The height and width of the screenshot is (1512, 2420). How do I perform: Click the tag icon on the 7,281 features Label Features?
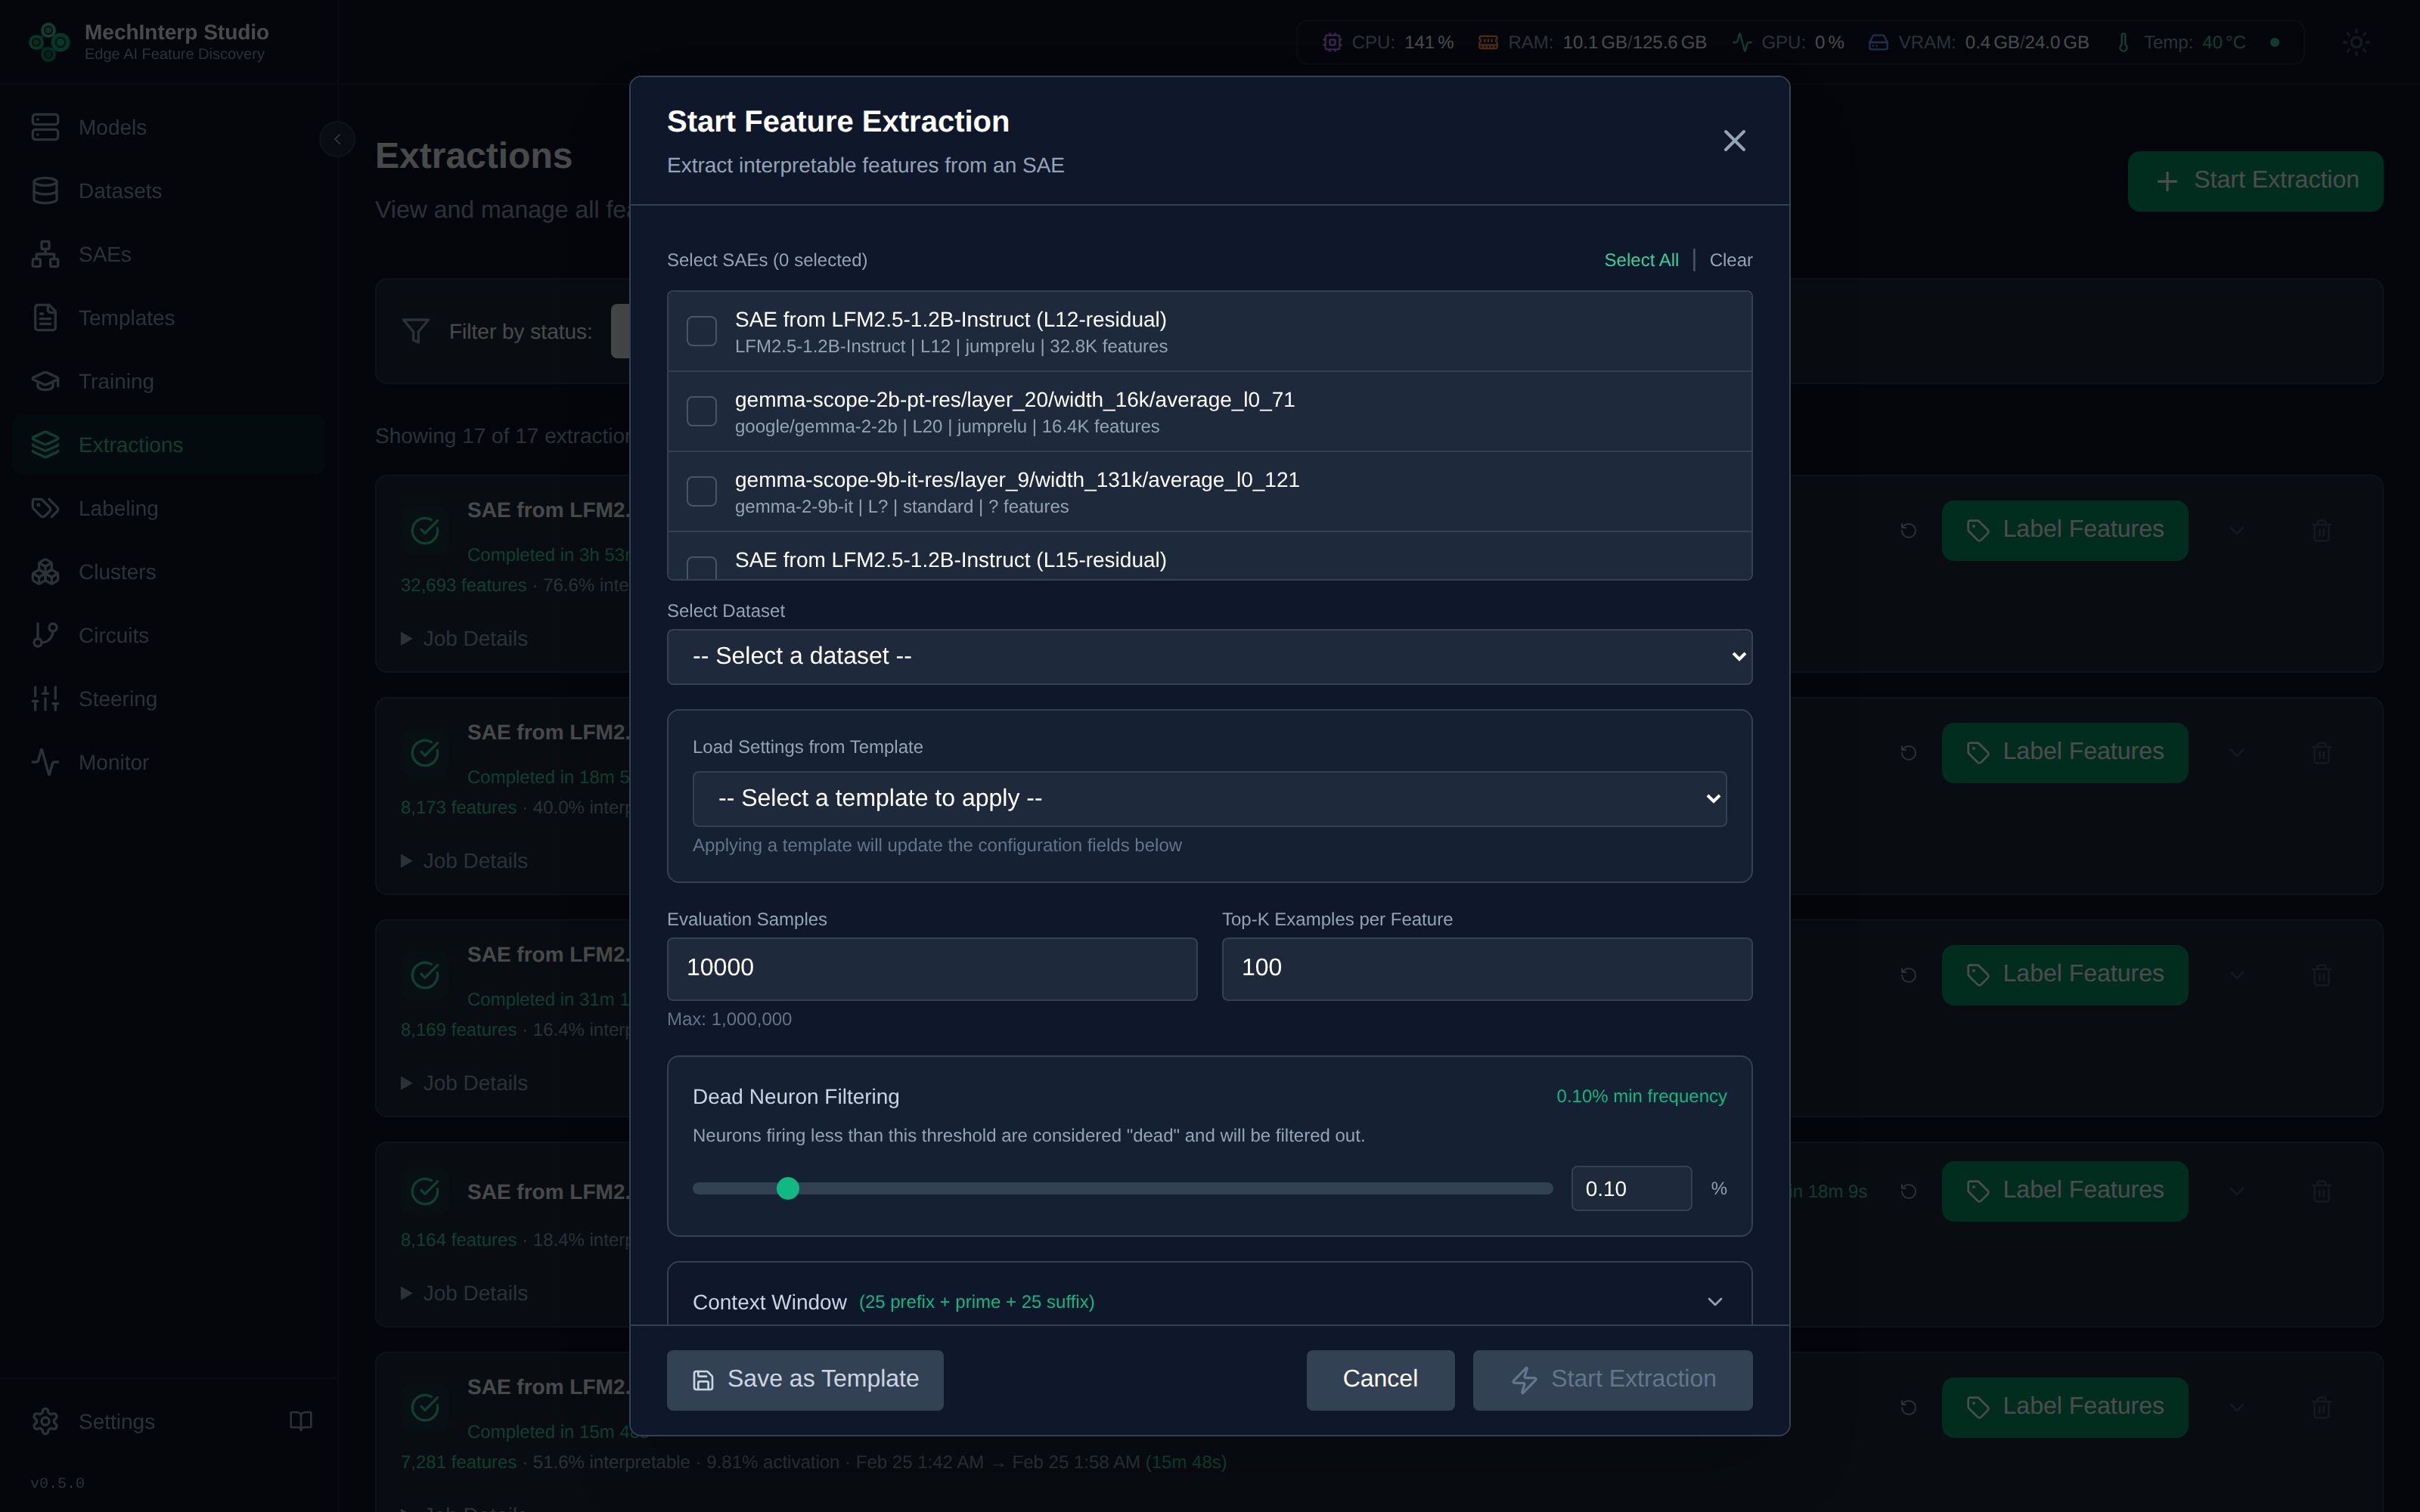1977,1408
